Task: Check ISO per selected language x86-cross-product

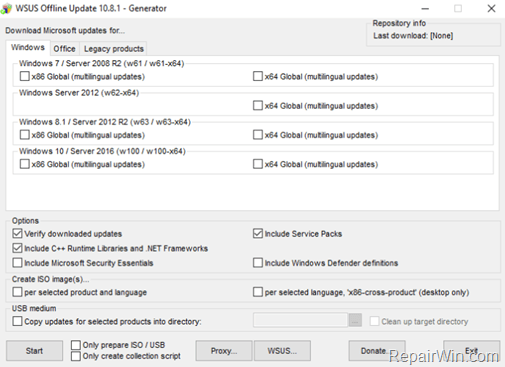Action: pyautogui.click(x=258, y=292)
